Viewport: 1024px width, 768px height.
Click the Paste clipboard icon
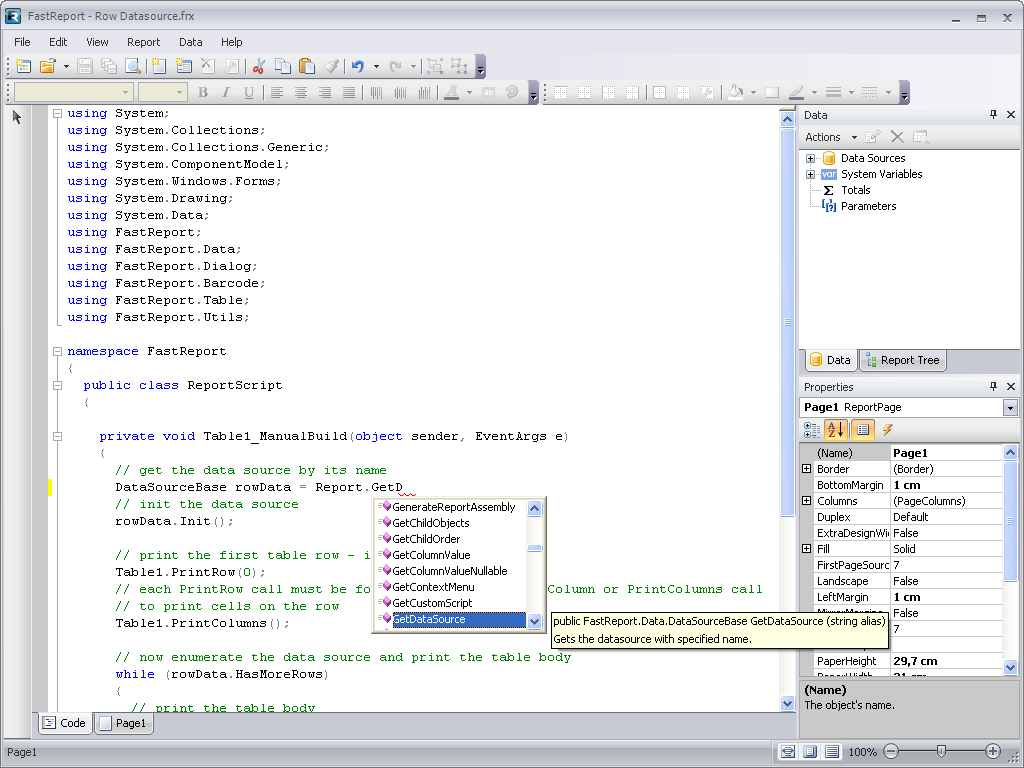click(307, 66)
